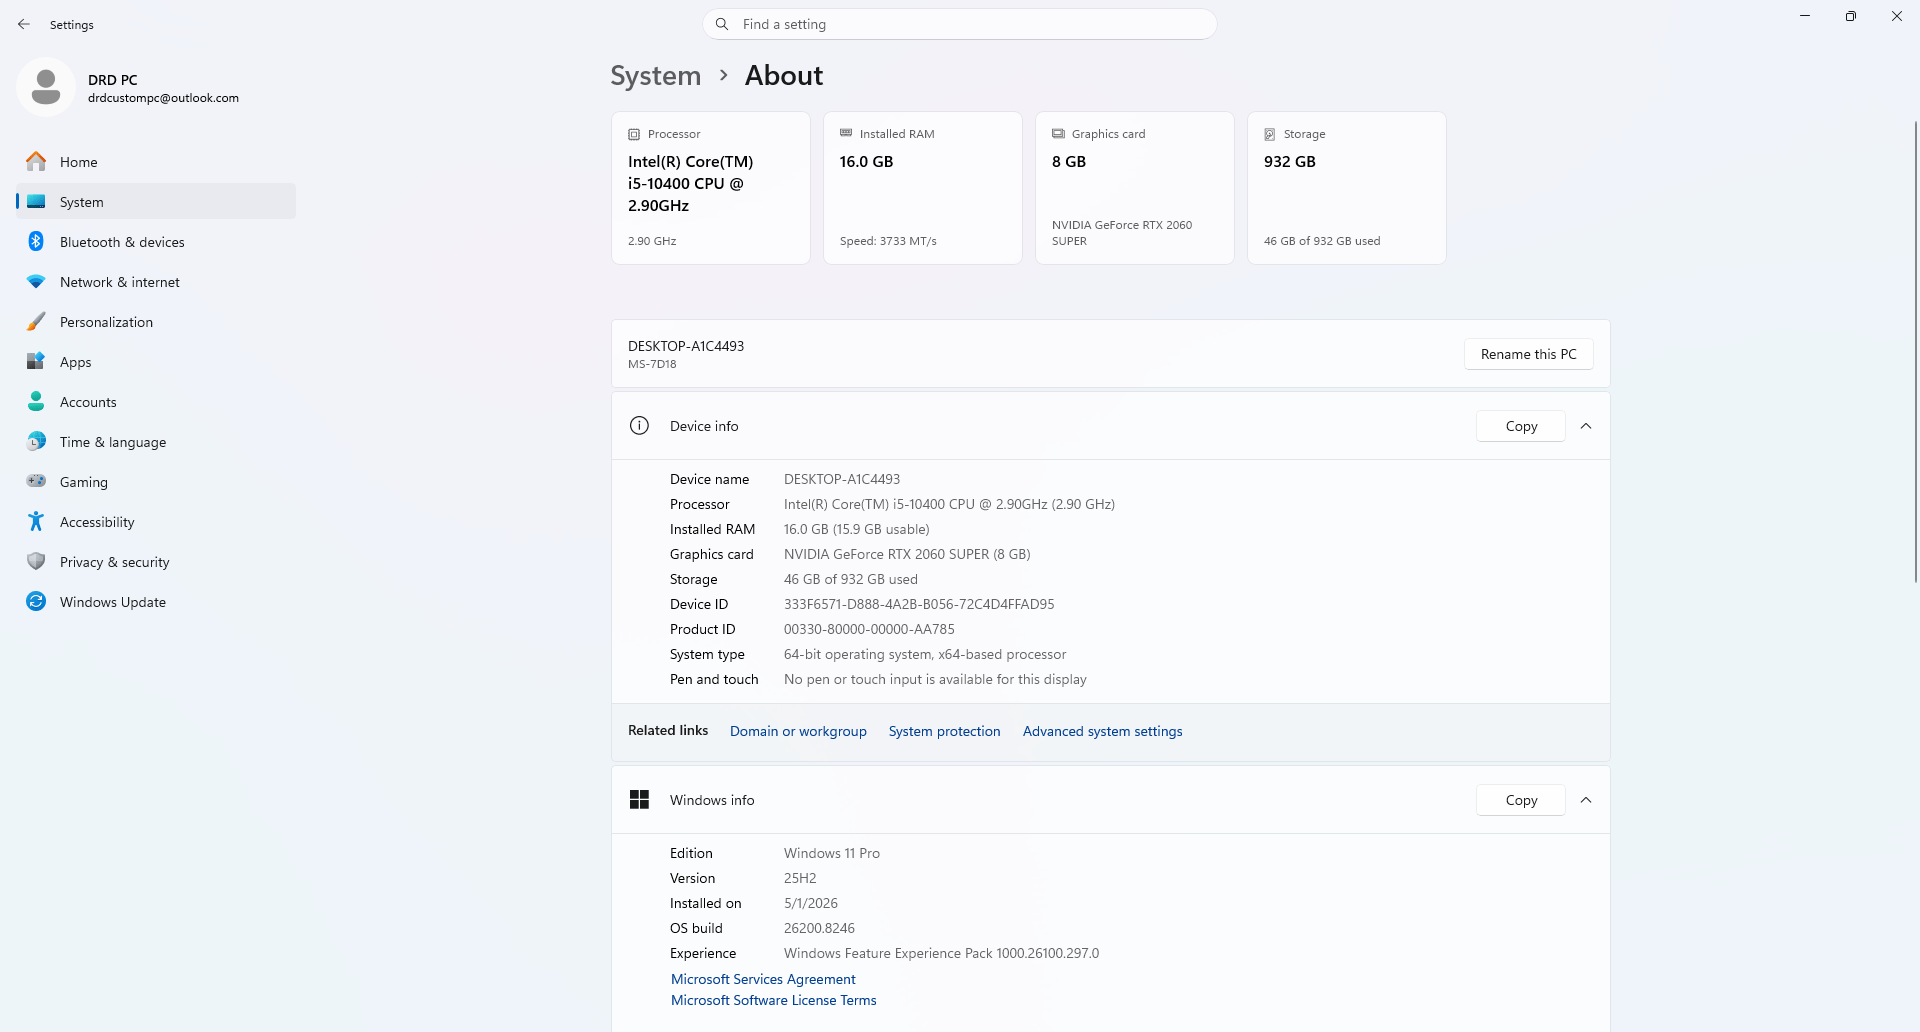Click the Privacy & security shield icon
Screen dimensions: 1920x1032
pyautogui.click(x=36, y=561)
